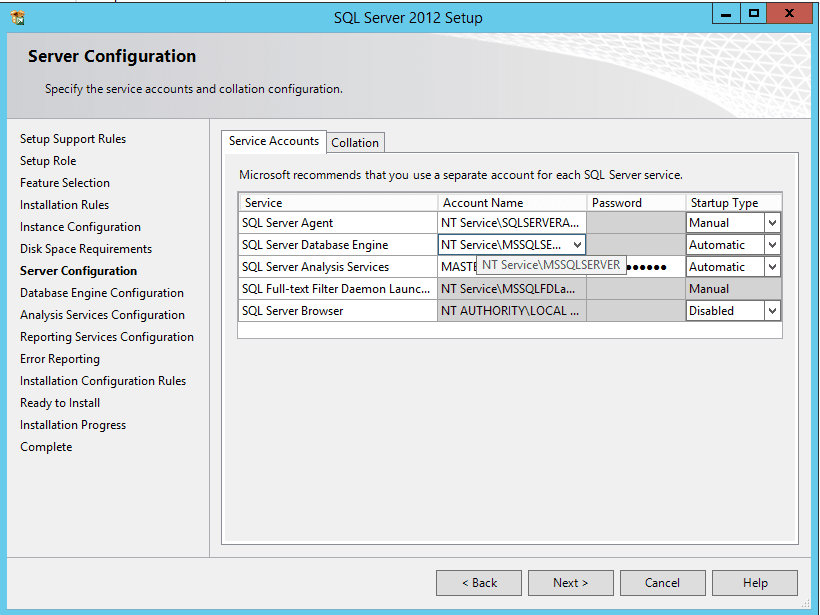The image size is (820, 615).
Task: Open the SQL Server Browser startup type dropdown
Action: [774, 310]
